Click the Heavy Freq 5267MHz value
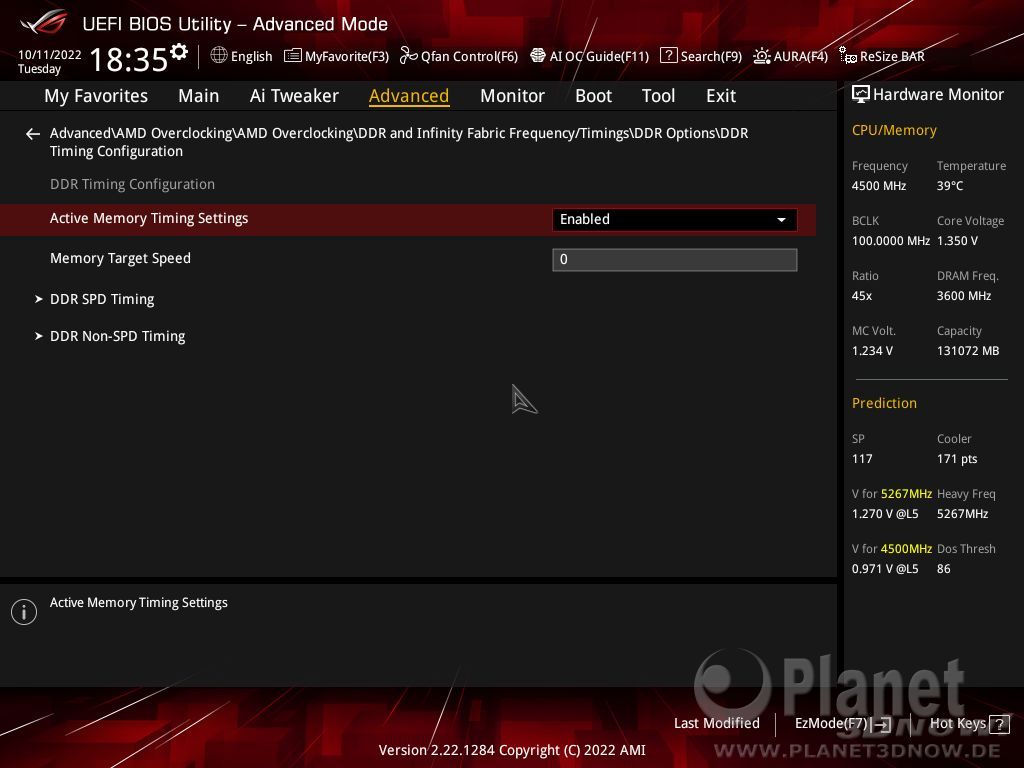 pyautogui.click(x=963, y=514)
